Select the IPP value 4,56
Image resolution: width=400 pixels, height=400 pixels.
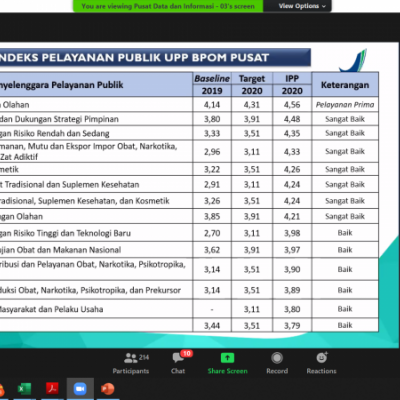tap(292, 105)
